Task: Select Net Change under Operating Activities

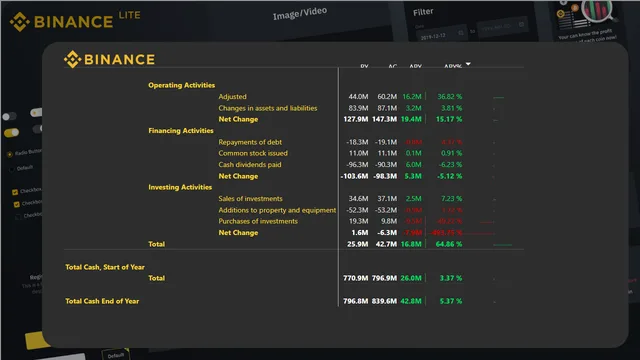Action: [238, 119]
